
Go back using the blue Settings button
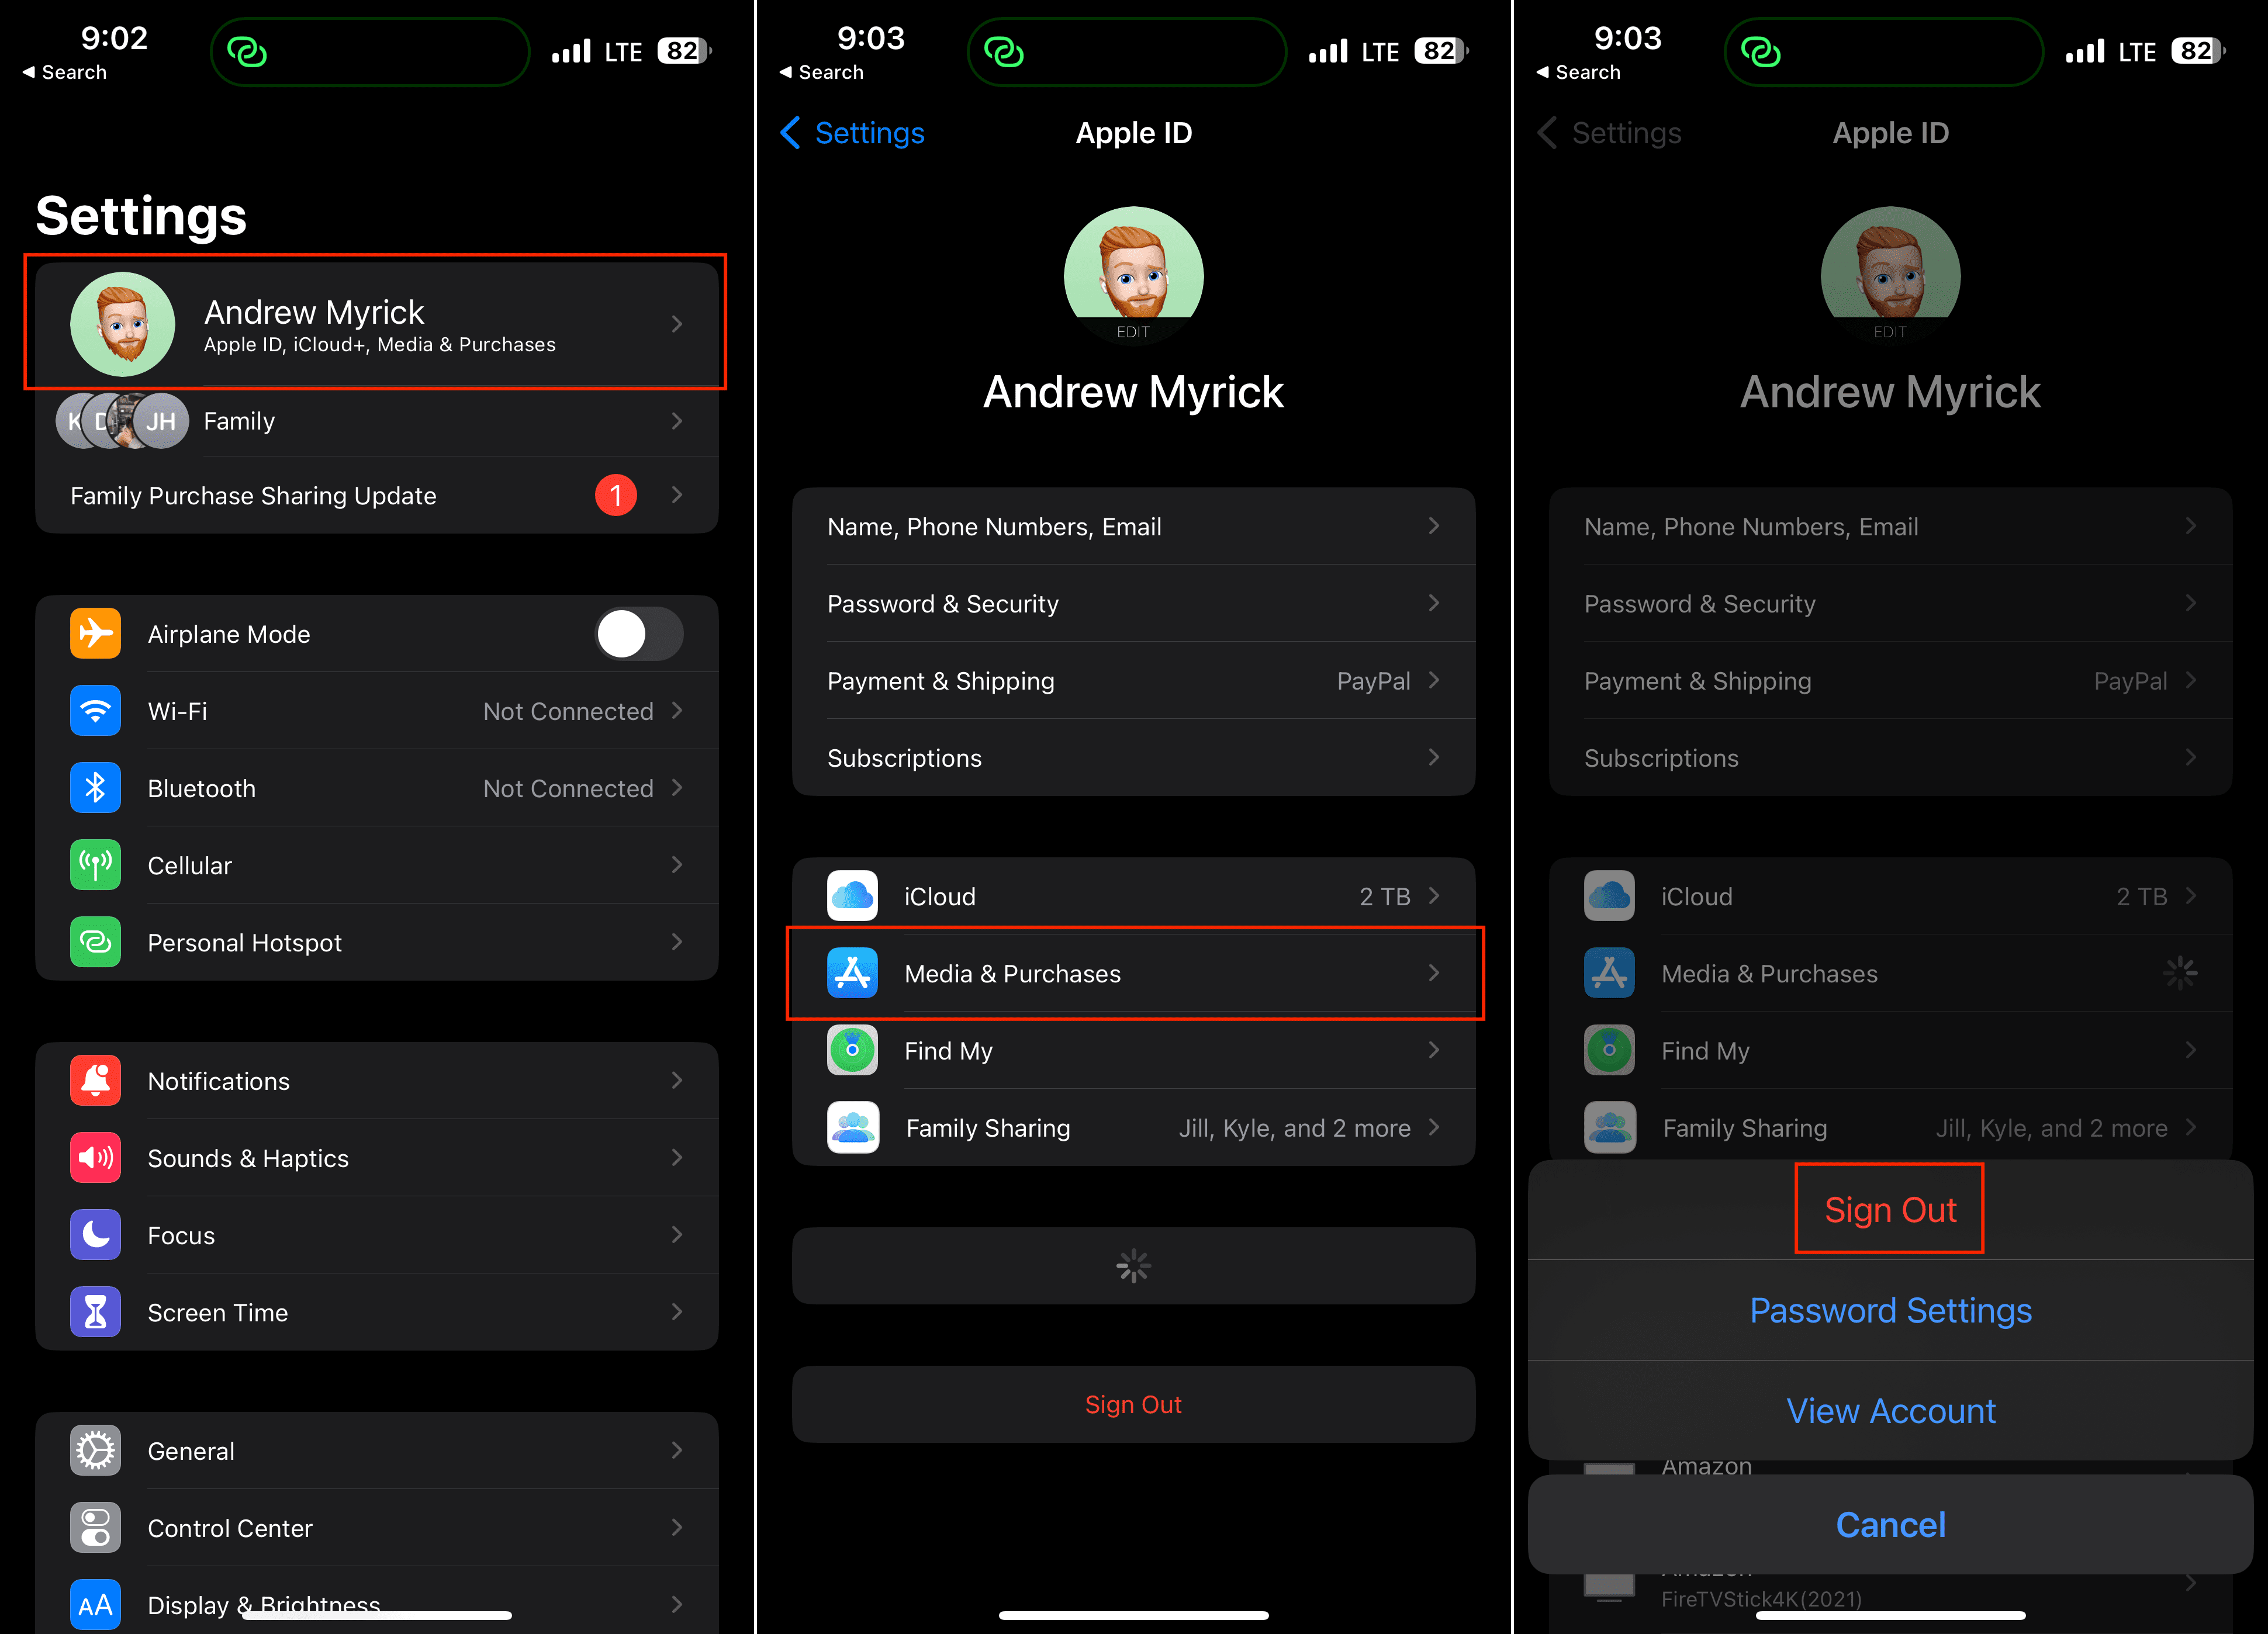pos(852,133)
